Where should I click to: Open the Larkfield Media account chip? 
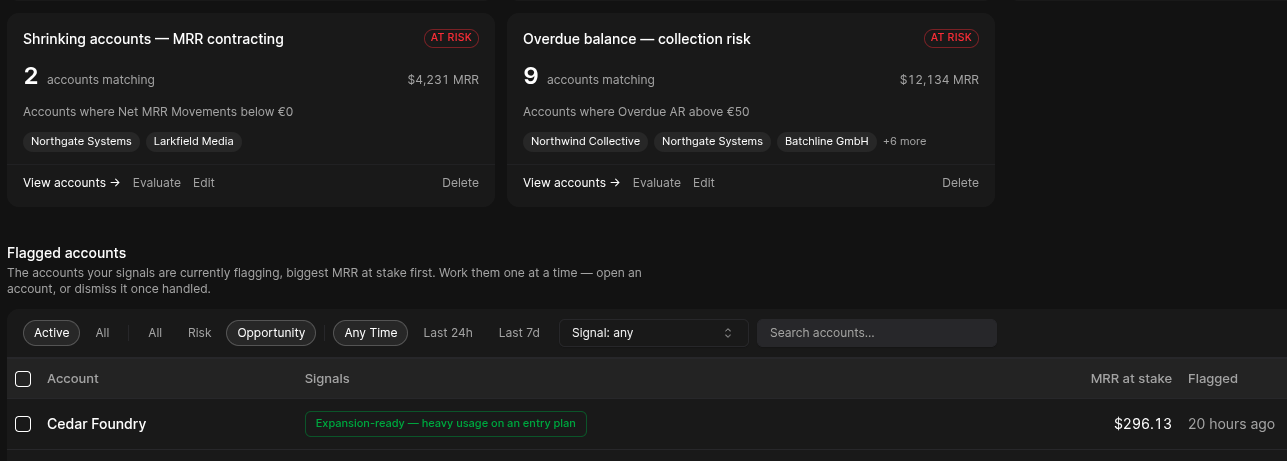coord(194,142)
